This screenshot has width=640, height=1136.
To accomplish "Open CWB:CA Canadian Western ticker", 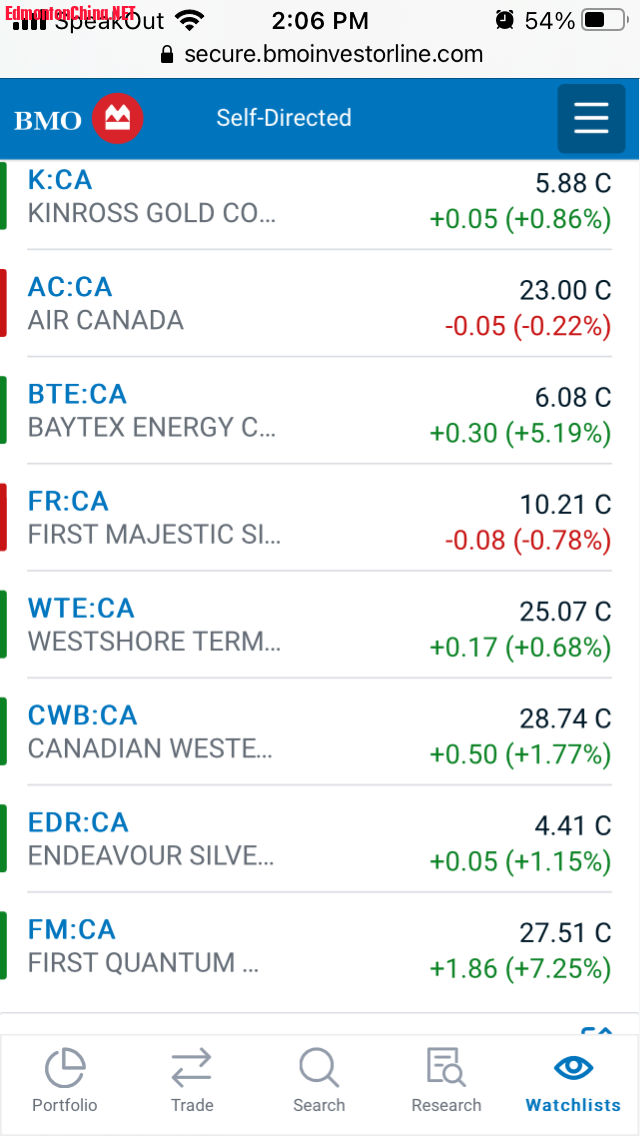I will pyautogui.click(x=82, y=716).
